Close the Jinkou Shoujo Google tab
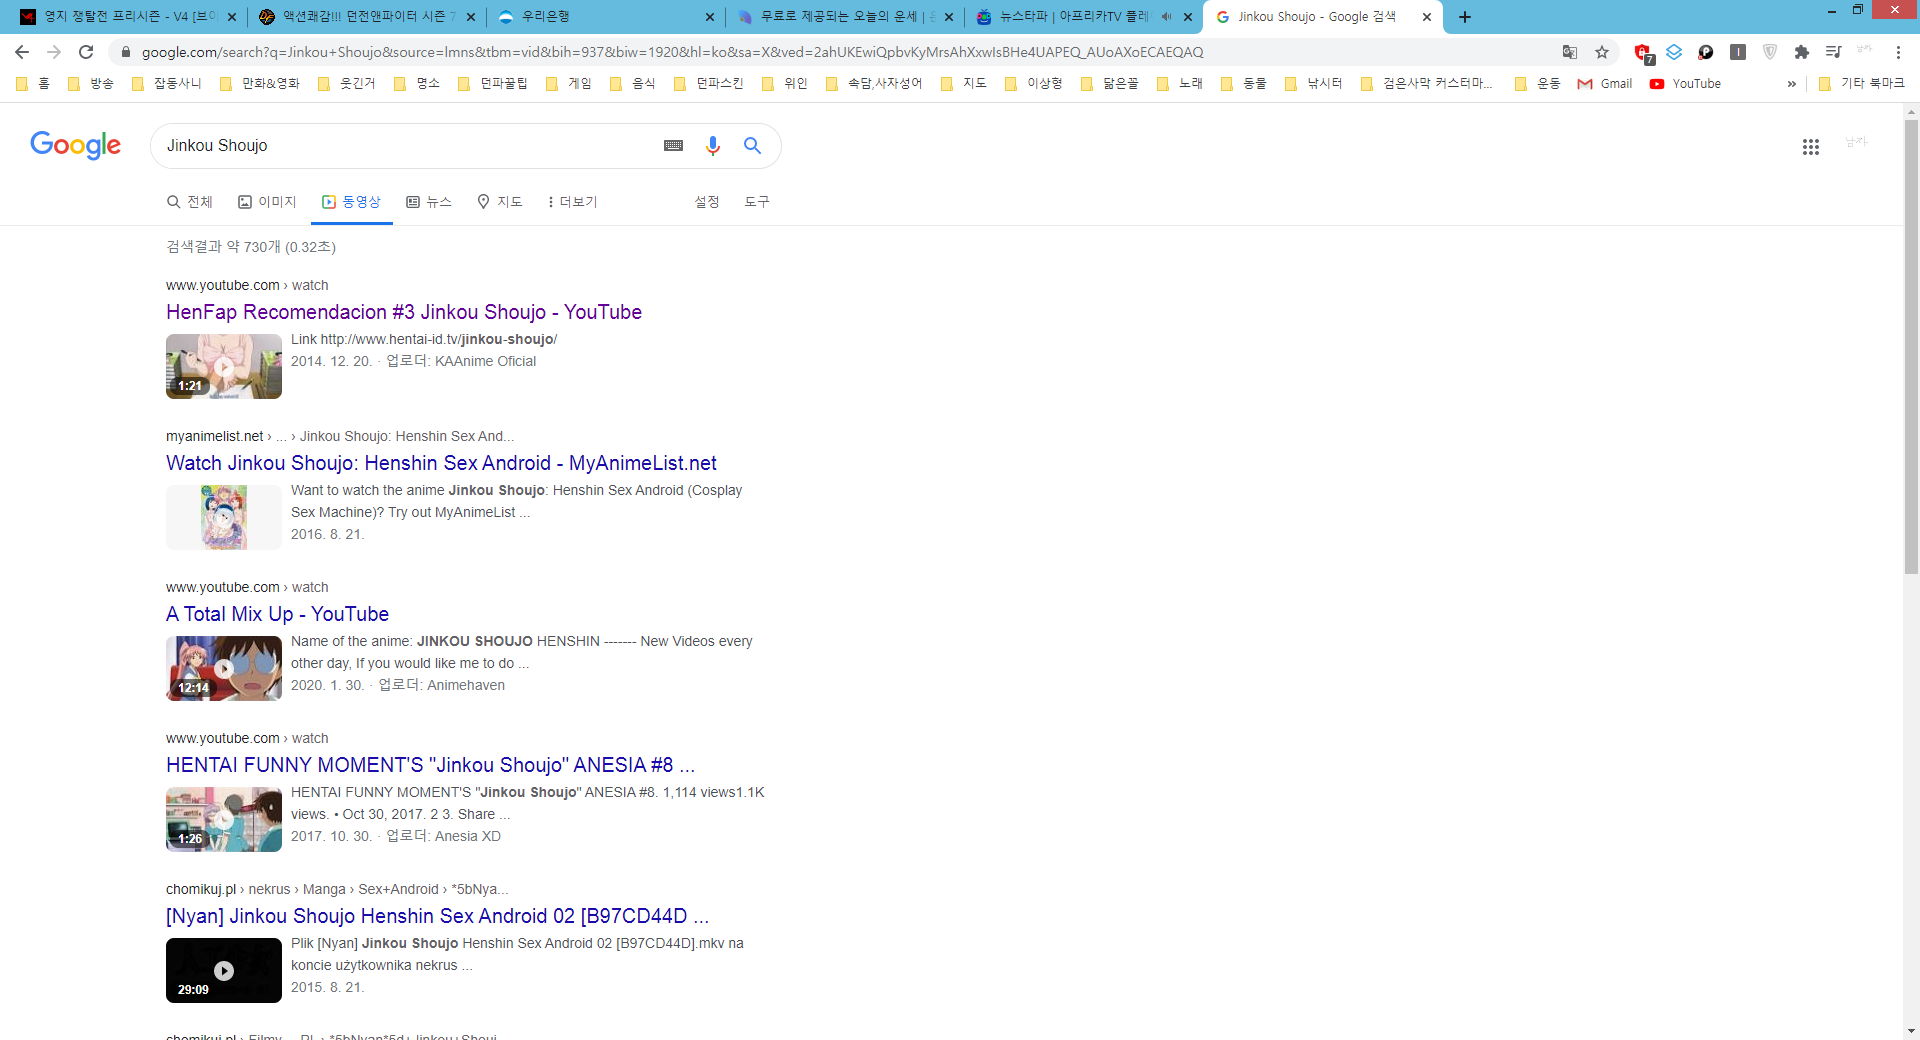 (x=1427, y=17)
